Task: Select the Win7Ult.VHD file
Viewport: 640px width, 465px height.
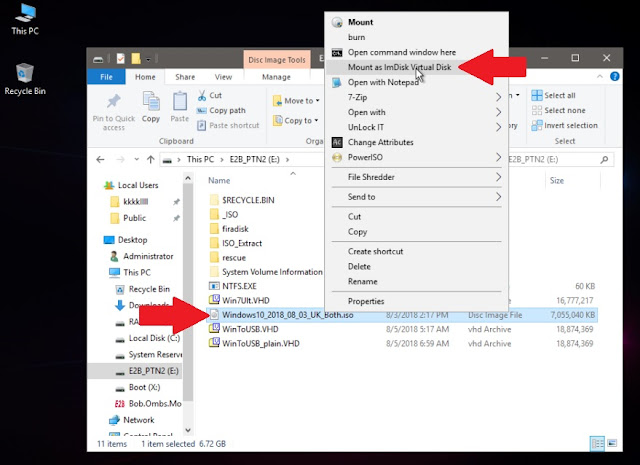Action: [239, 300]
